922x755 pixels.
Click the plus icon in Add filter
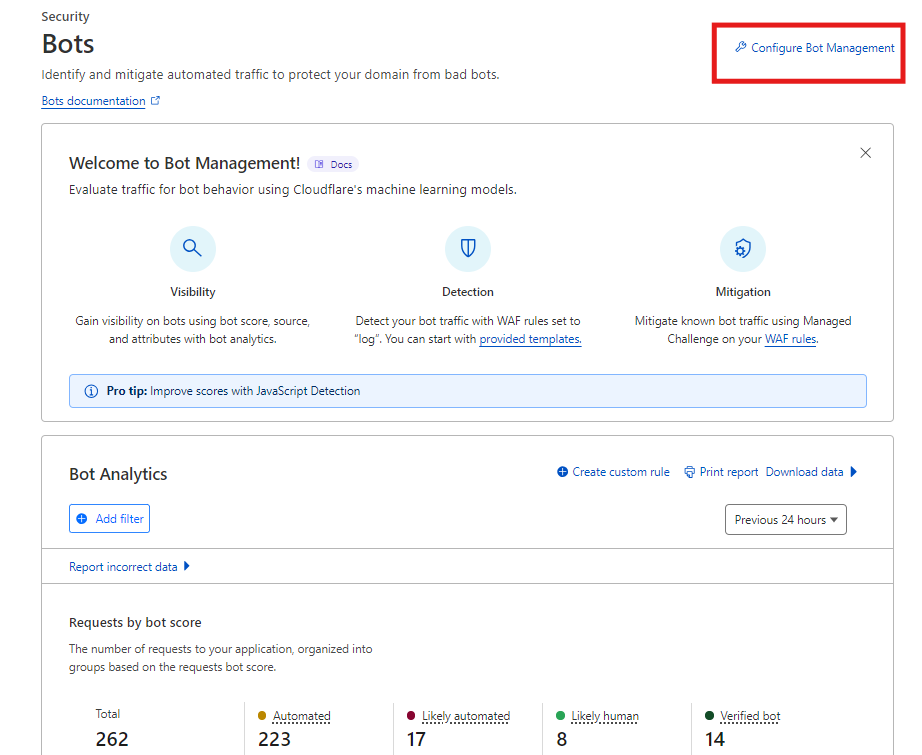click(82, 519)
